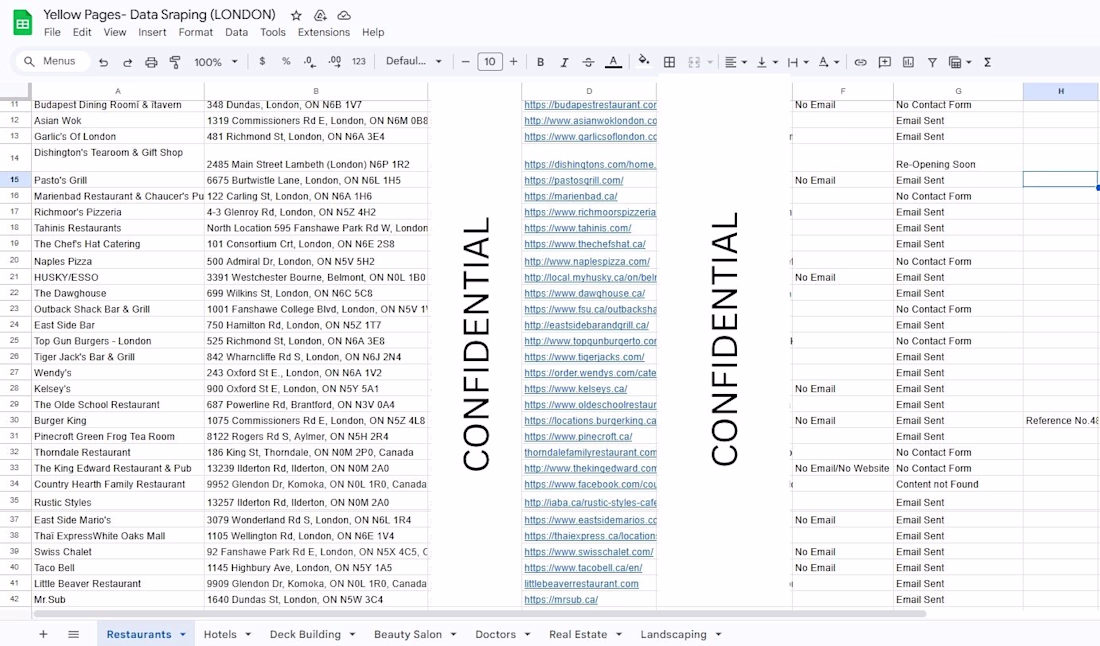Viewport: 1100px width, 646px height.
Task: Open the Default font dropdown
Action: [x=414, y=61]
